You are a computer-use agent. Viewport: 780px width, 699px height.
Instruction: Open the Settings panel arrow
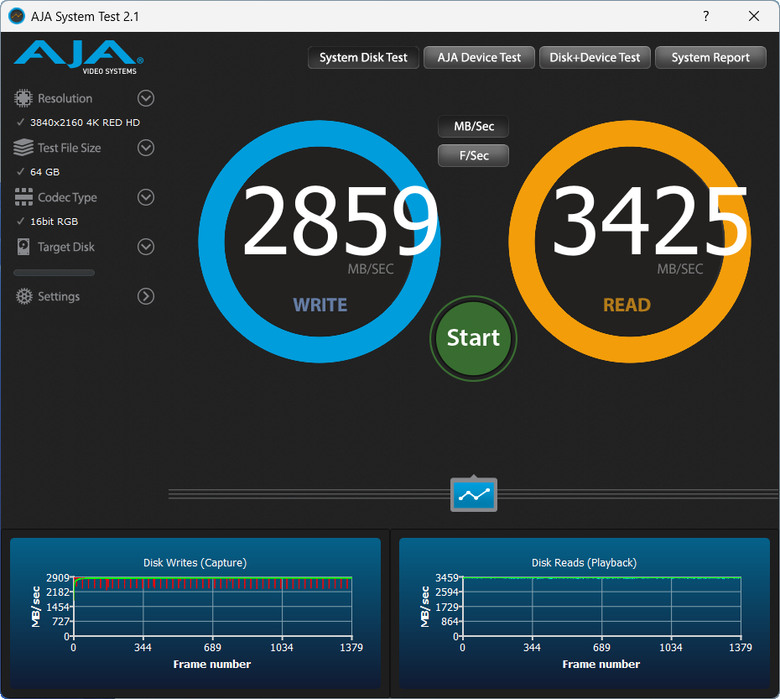click(146, 297)
